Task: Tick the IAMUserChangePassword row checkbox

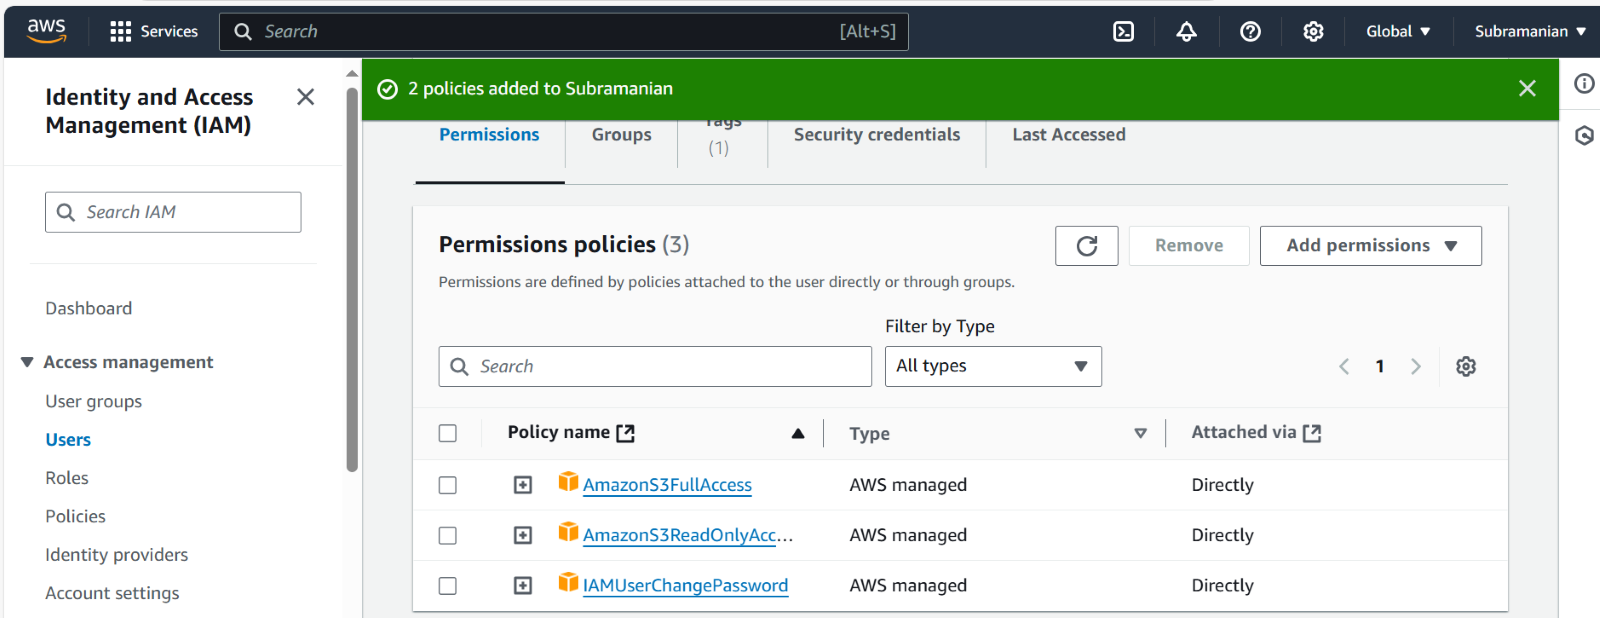Action: pos(448,586)
